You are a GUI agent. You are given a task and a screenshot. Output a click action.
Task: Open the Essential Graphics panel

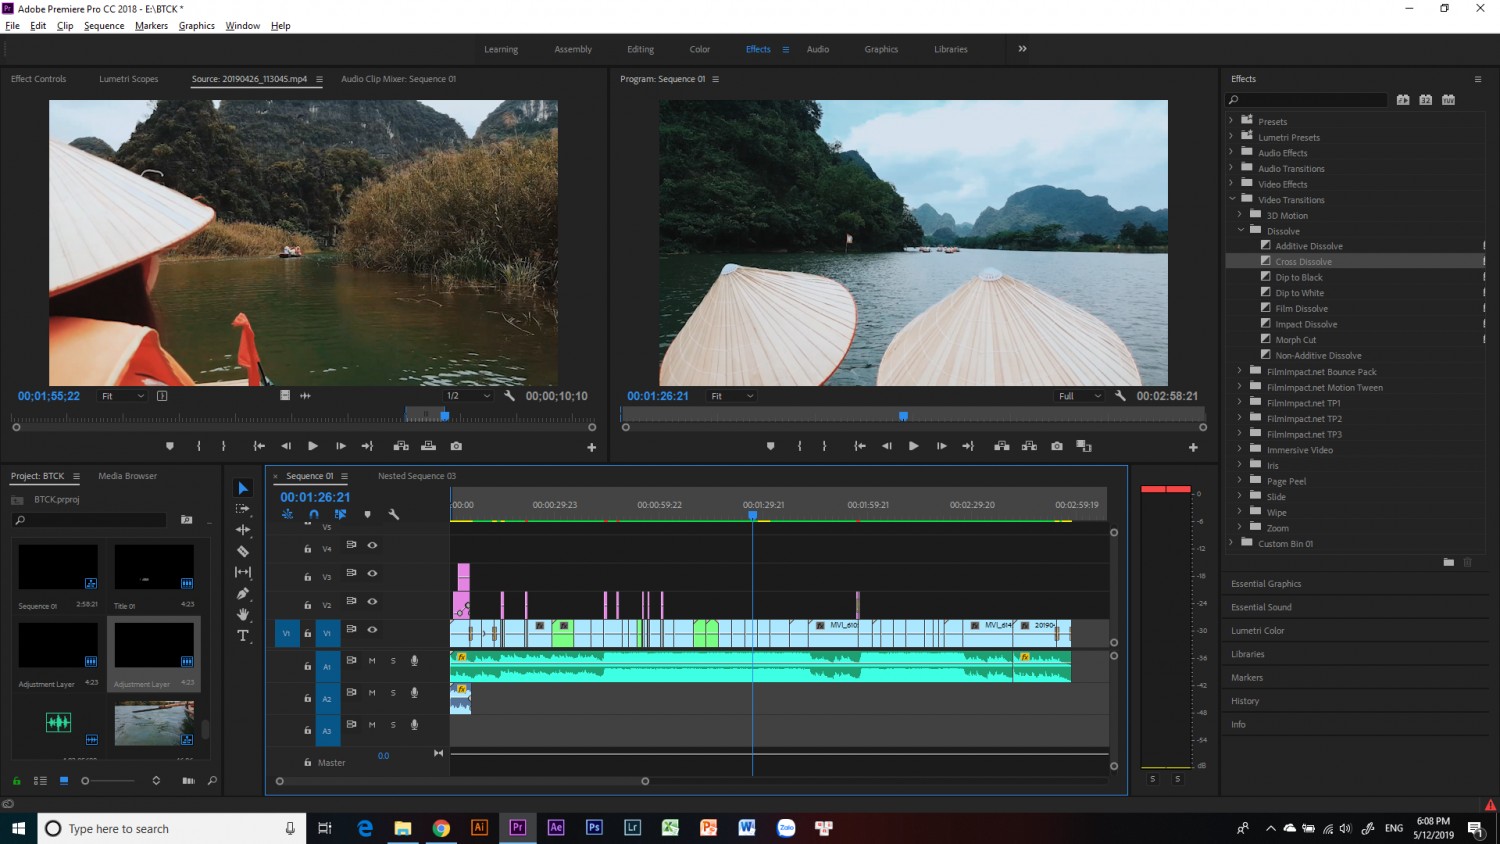(1266, 584)
